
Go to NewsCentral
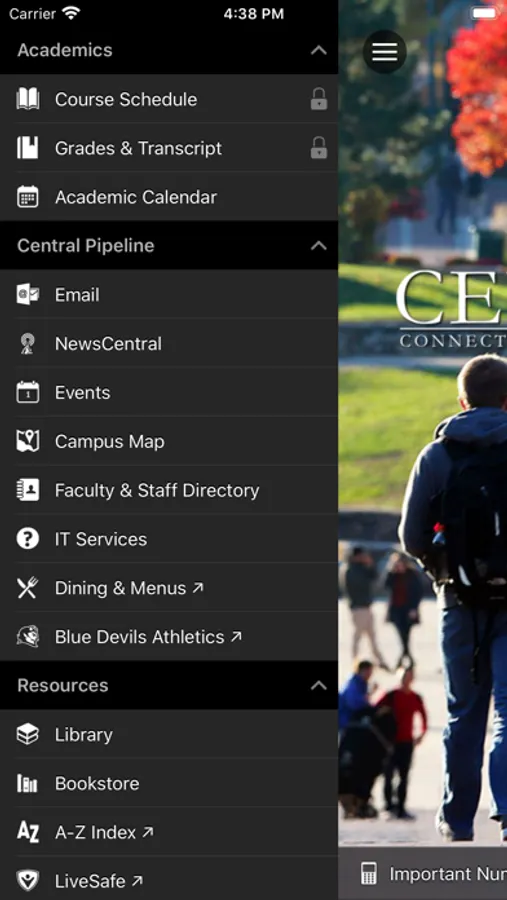click(x=169, y=343)
